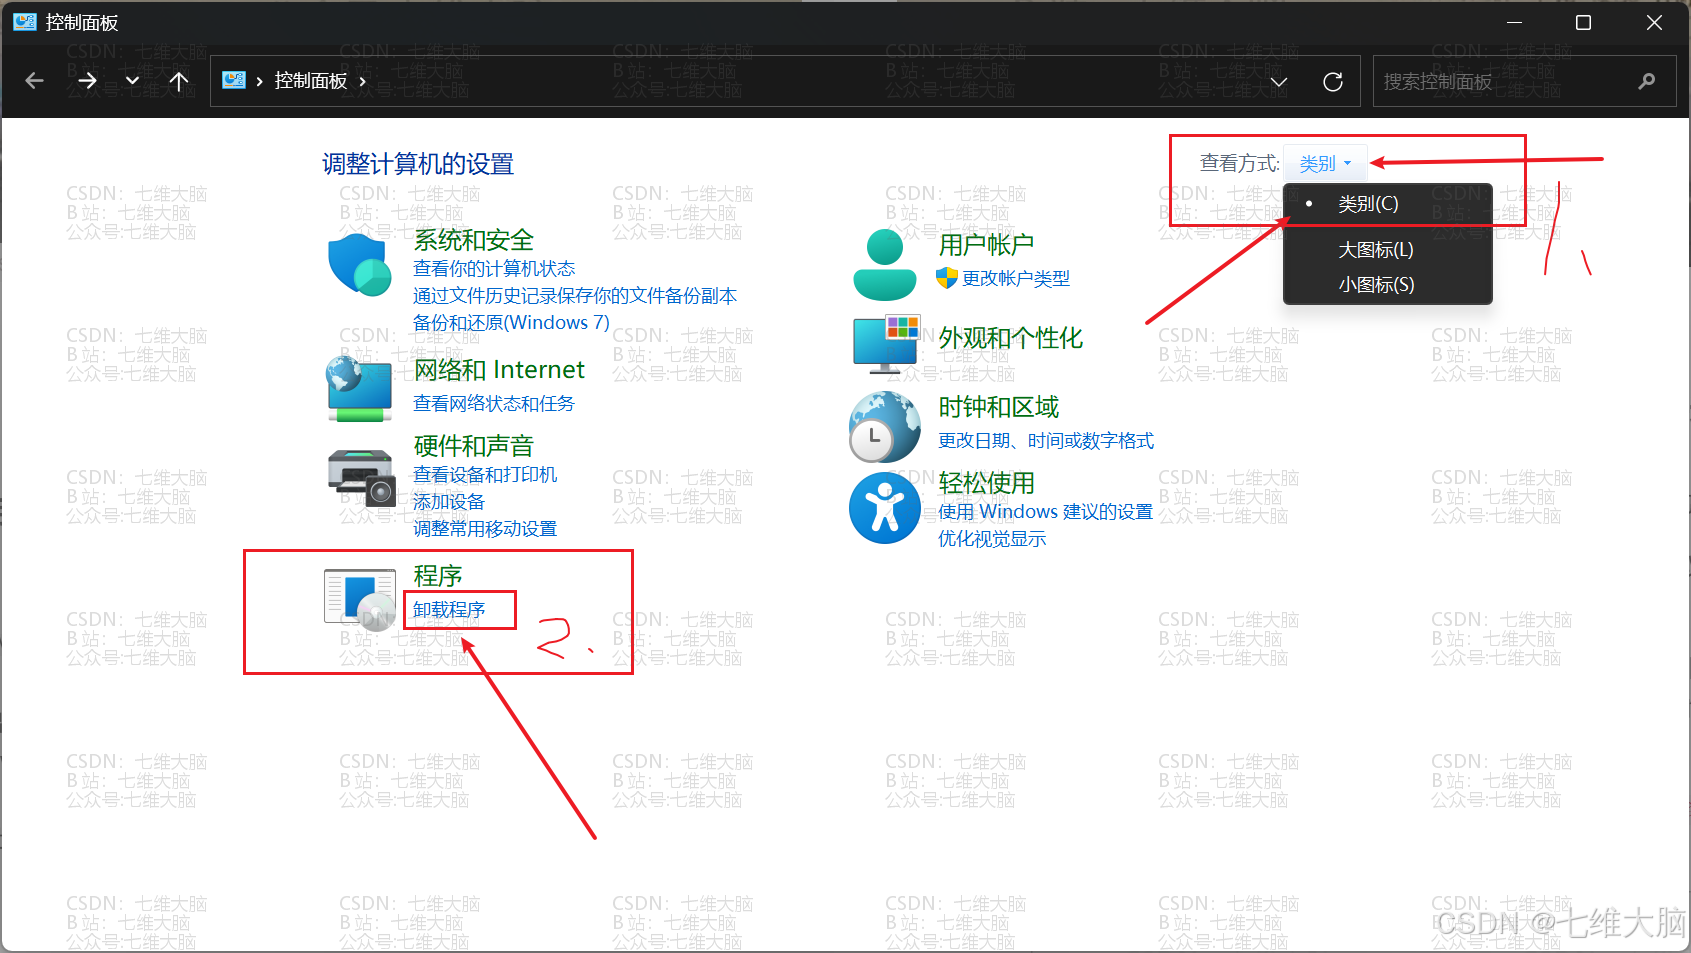
Task: Open the Programs category icon
Action: click(x=360, y=600)
